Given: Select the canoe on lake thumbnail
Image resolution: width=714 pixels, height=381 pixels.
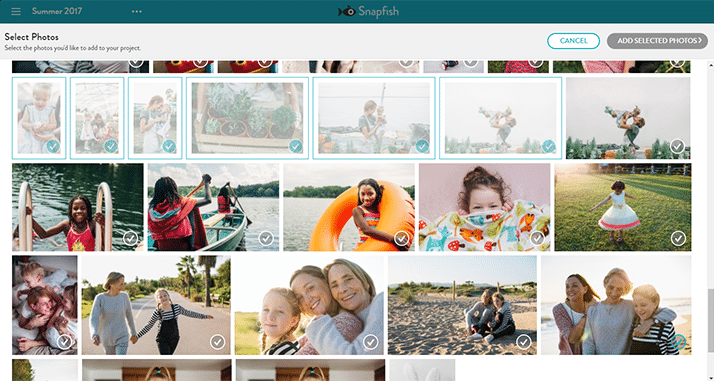Looking at the screenshot, I should (213, 207).
